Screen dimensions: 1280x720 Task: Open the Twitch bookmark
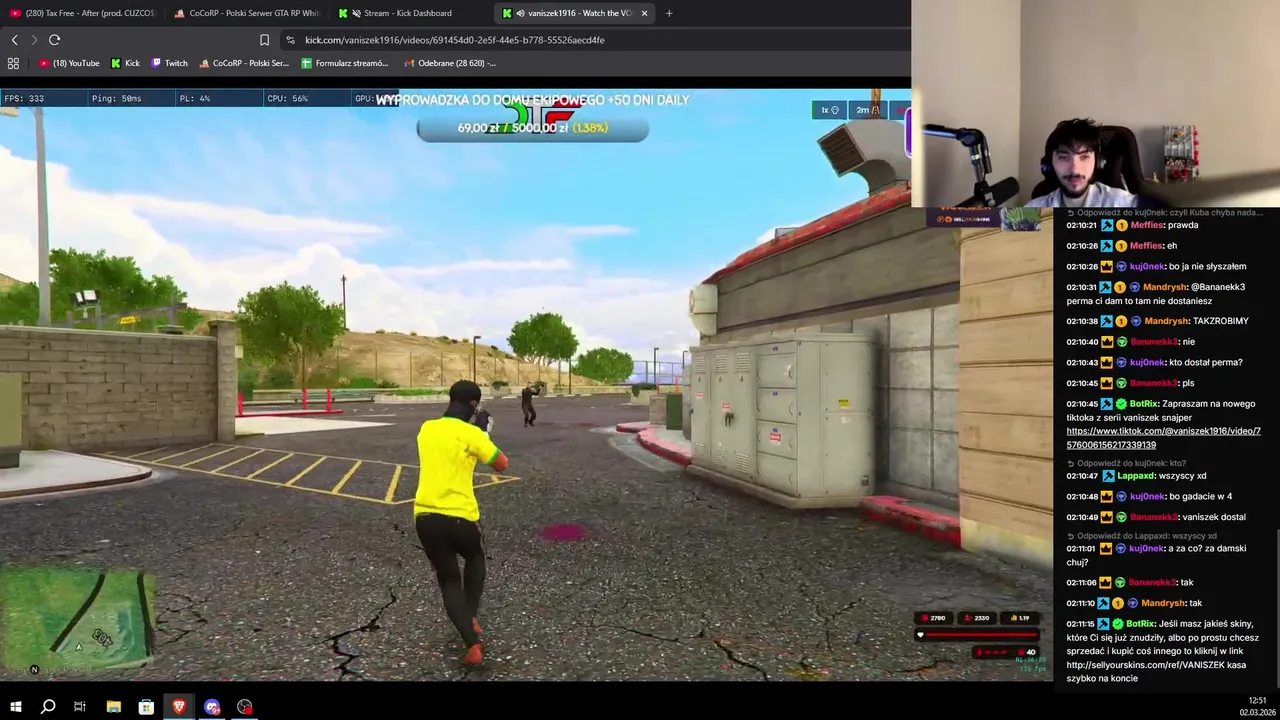(x=169, y=63)
